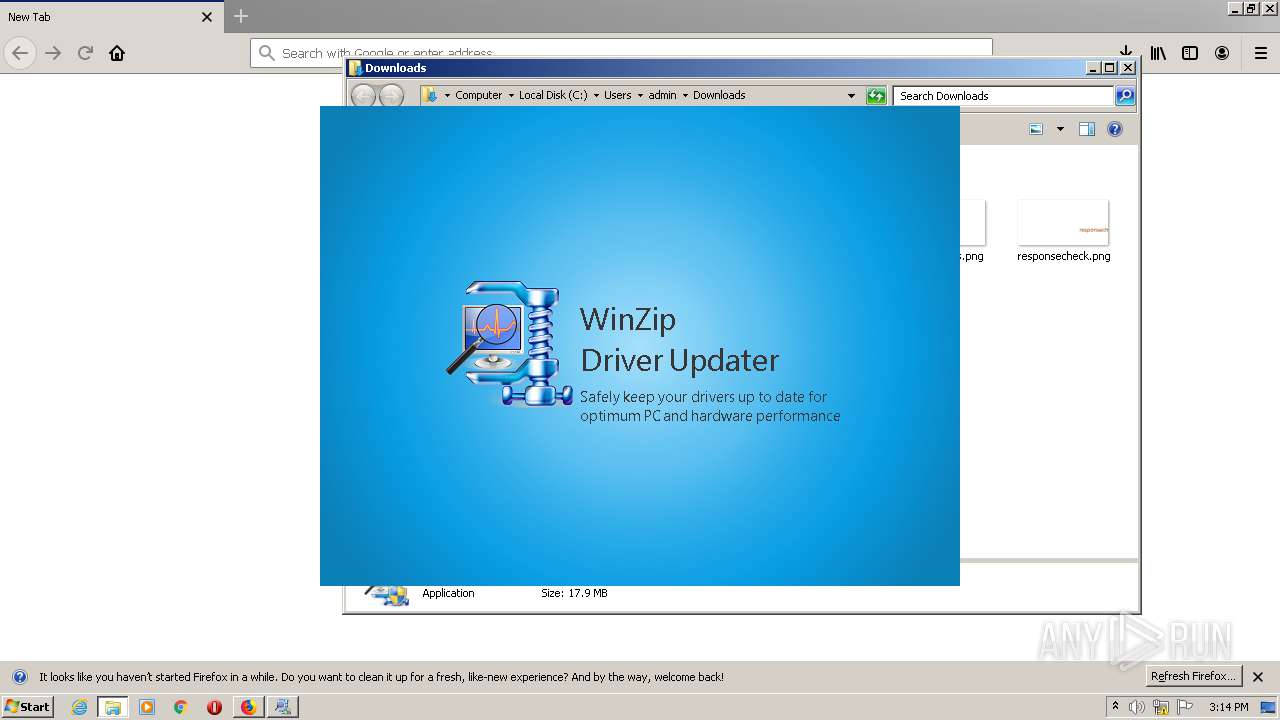The height and width of the screenshot is (720, 1280).
Task: Focus the Firefox address bar
Action: pyautogui.click(x=621, y=53)
